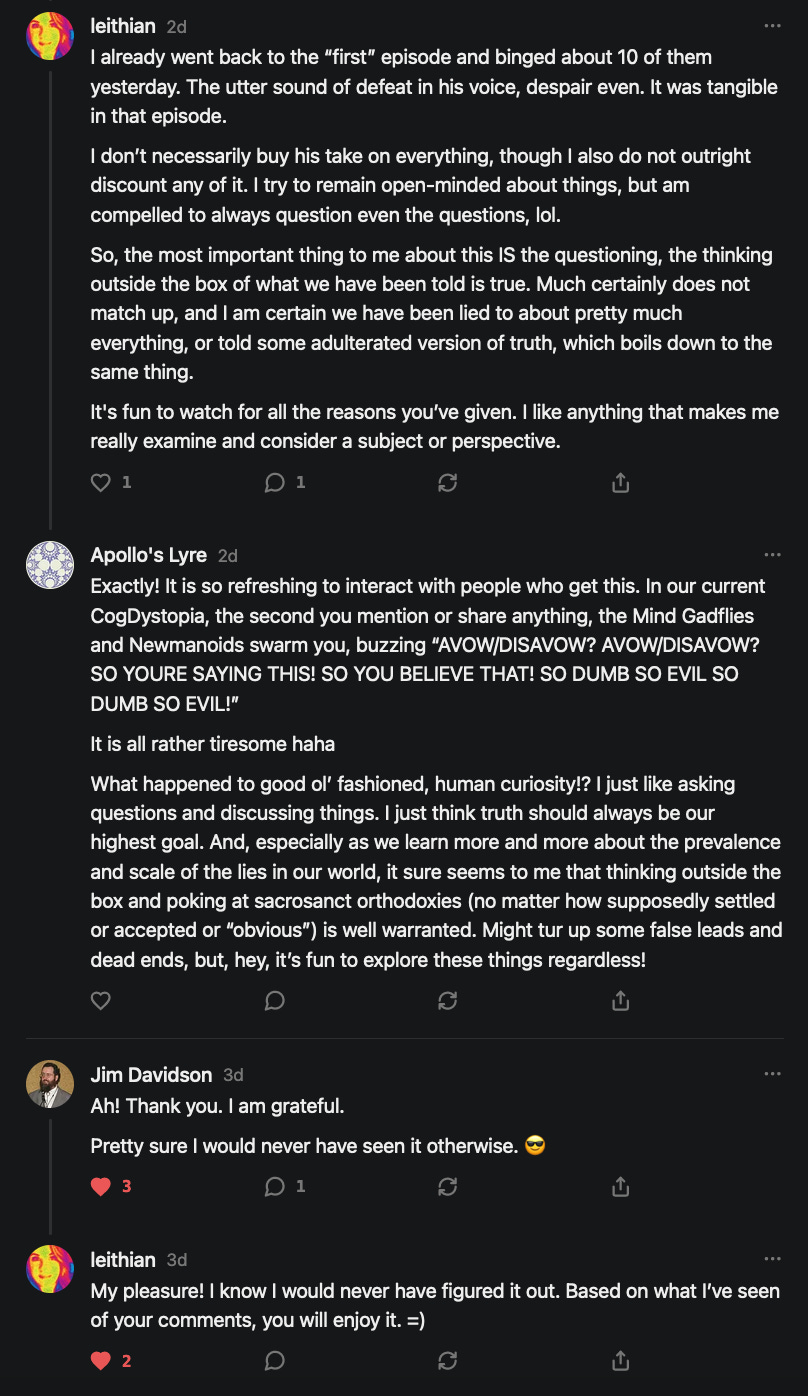This screenshot has height=1396, width=808.
Task: Open replies on leithian's top comment
Action: [275, 483]
